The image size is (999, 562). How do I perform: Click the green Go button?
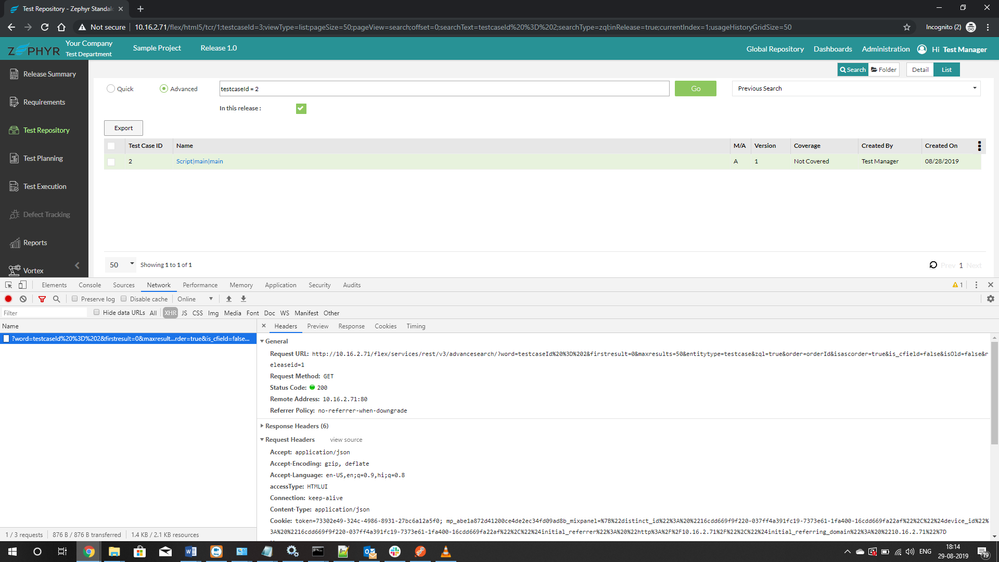click(695, 89)
